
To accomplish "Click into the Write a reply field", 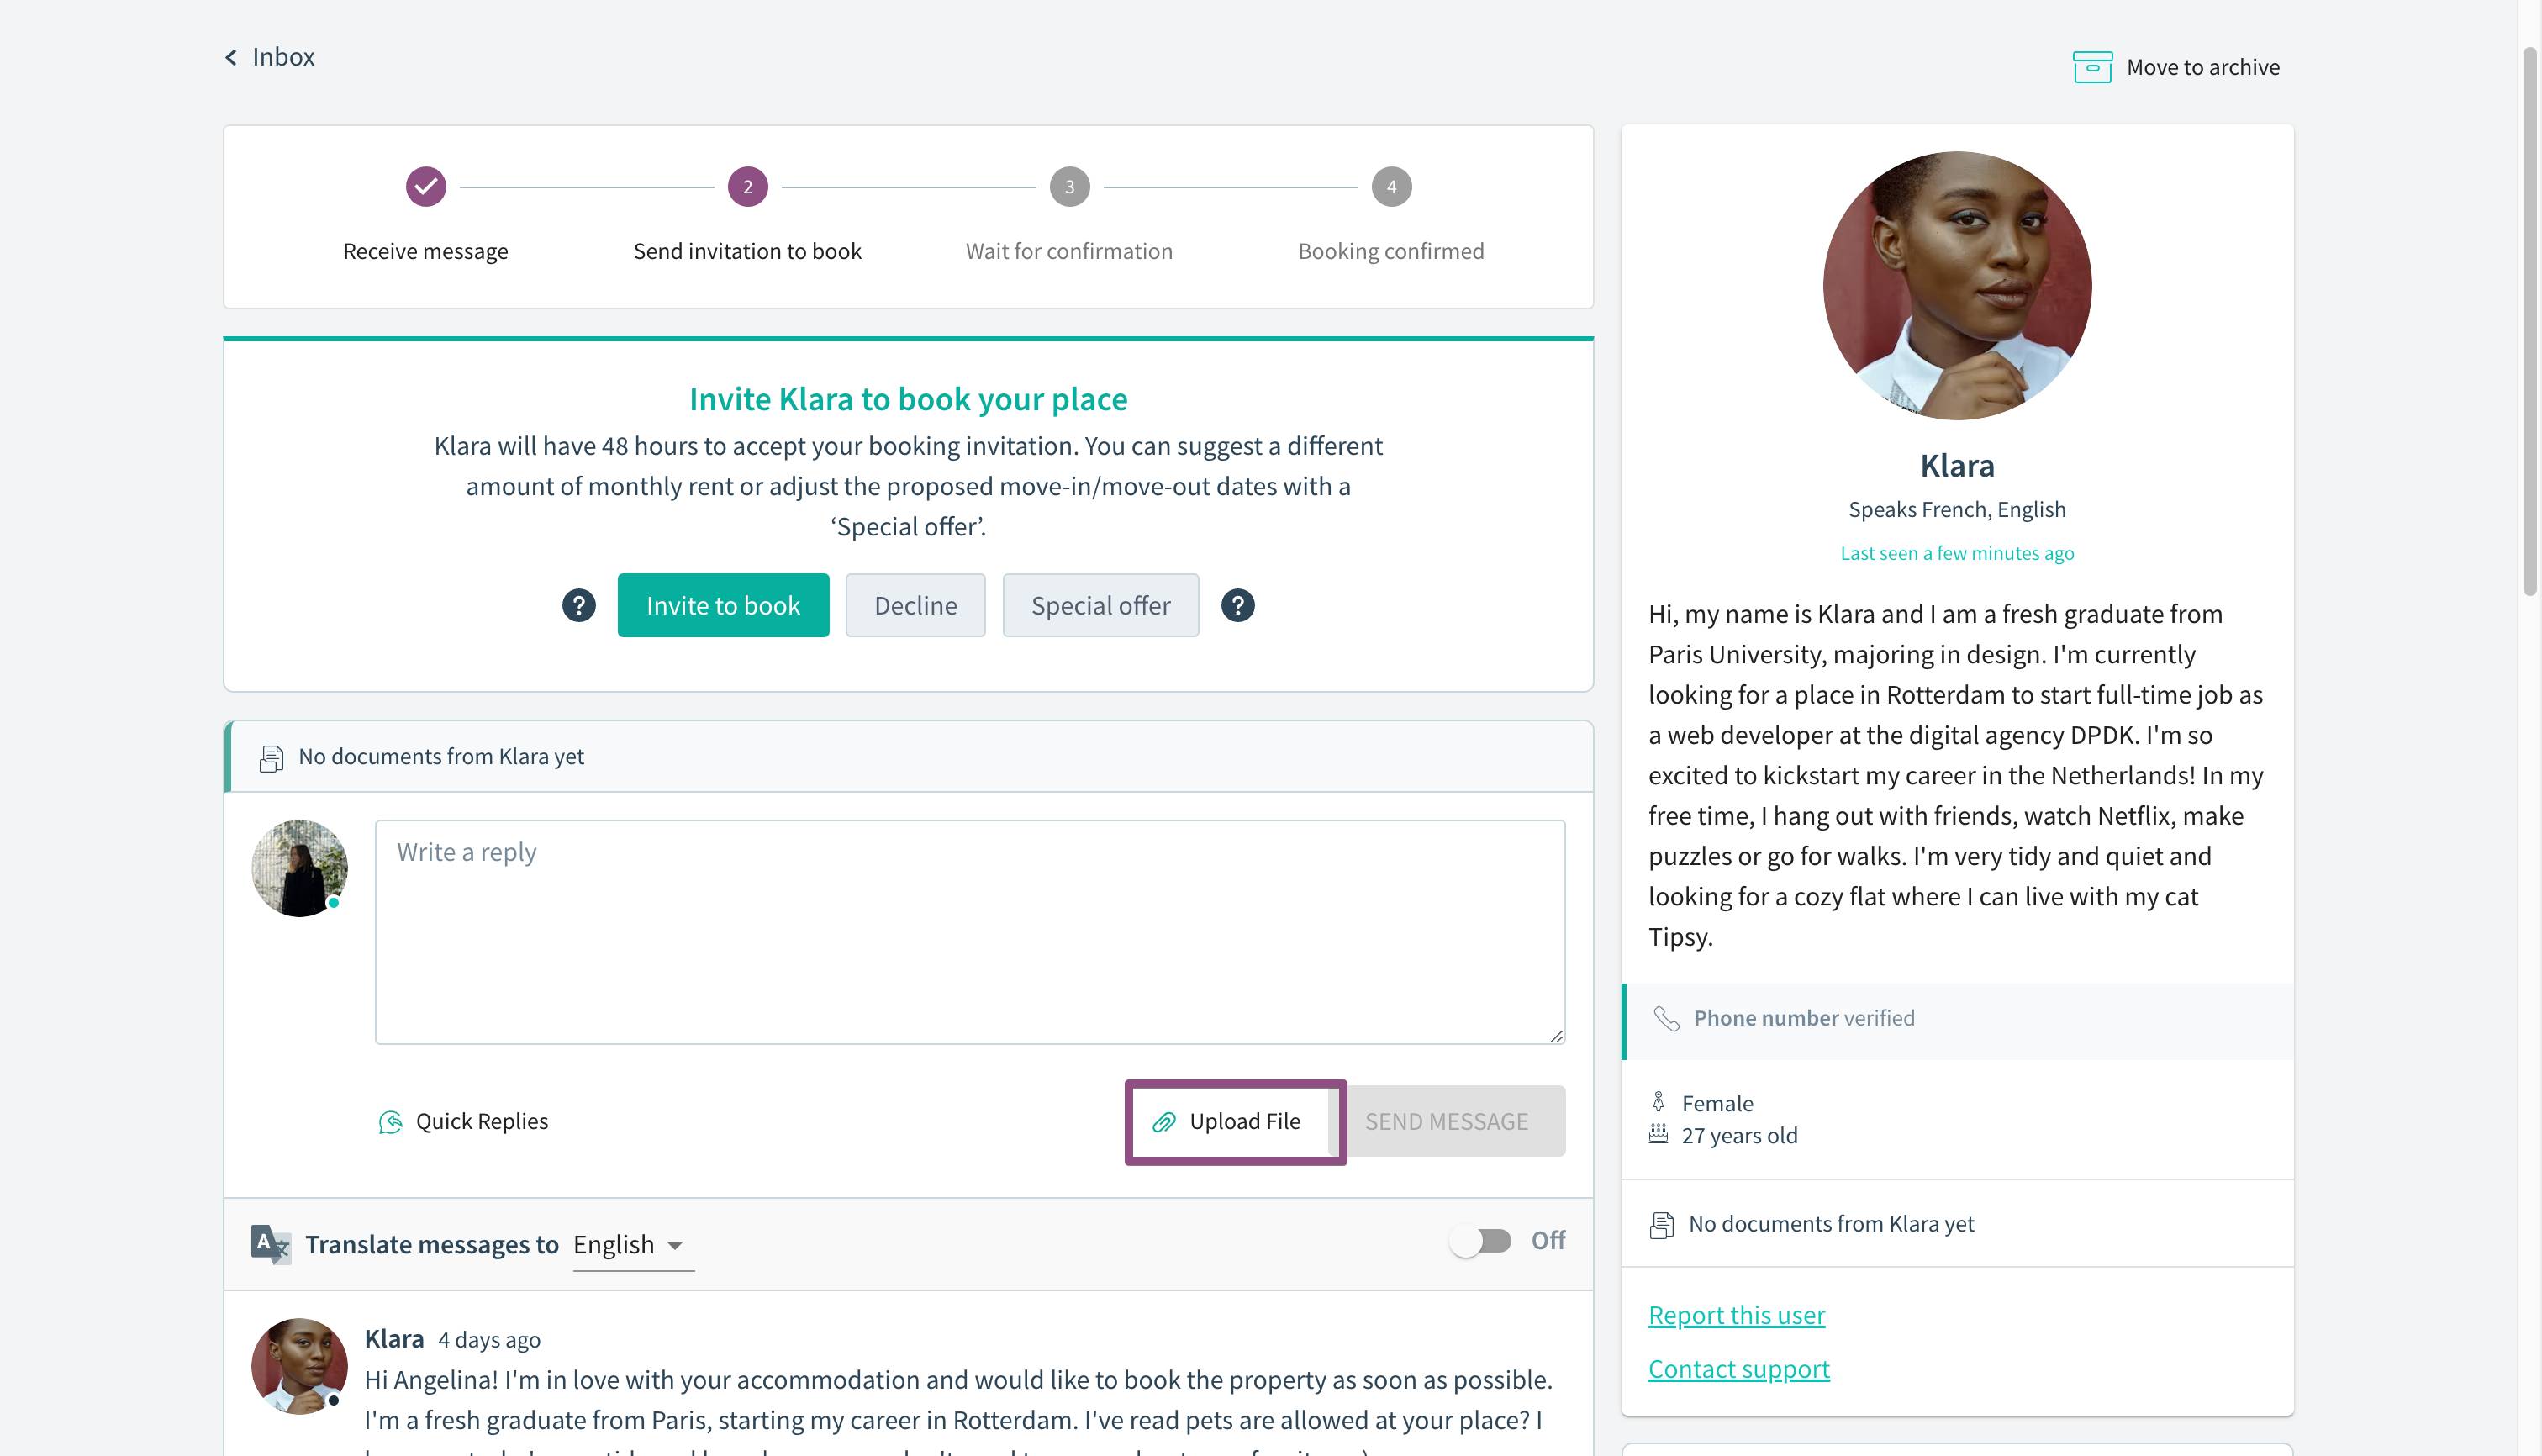I will point(969,932).
